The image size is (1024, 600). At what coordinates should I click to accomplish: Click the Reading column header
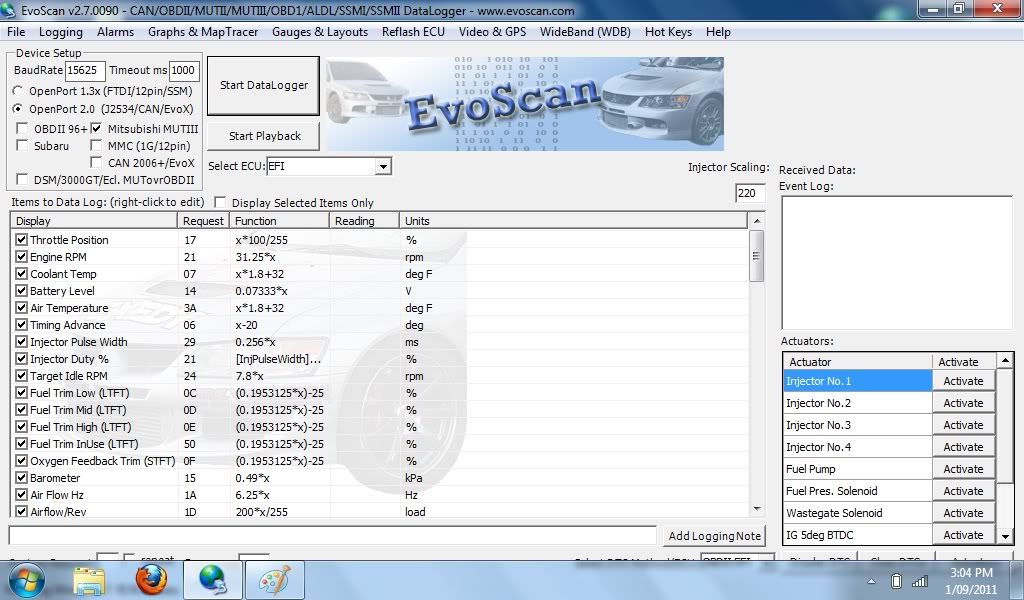[x=364, y=221]
